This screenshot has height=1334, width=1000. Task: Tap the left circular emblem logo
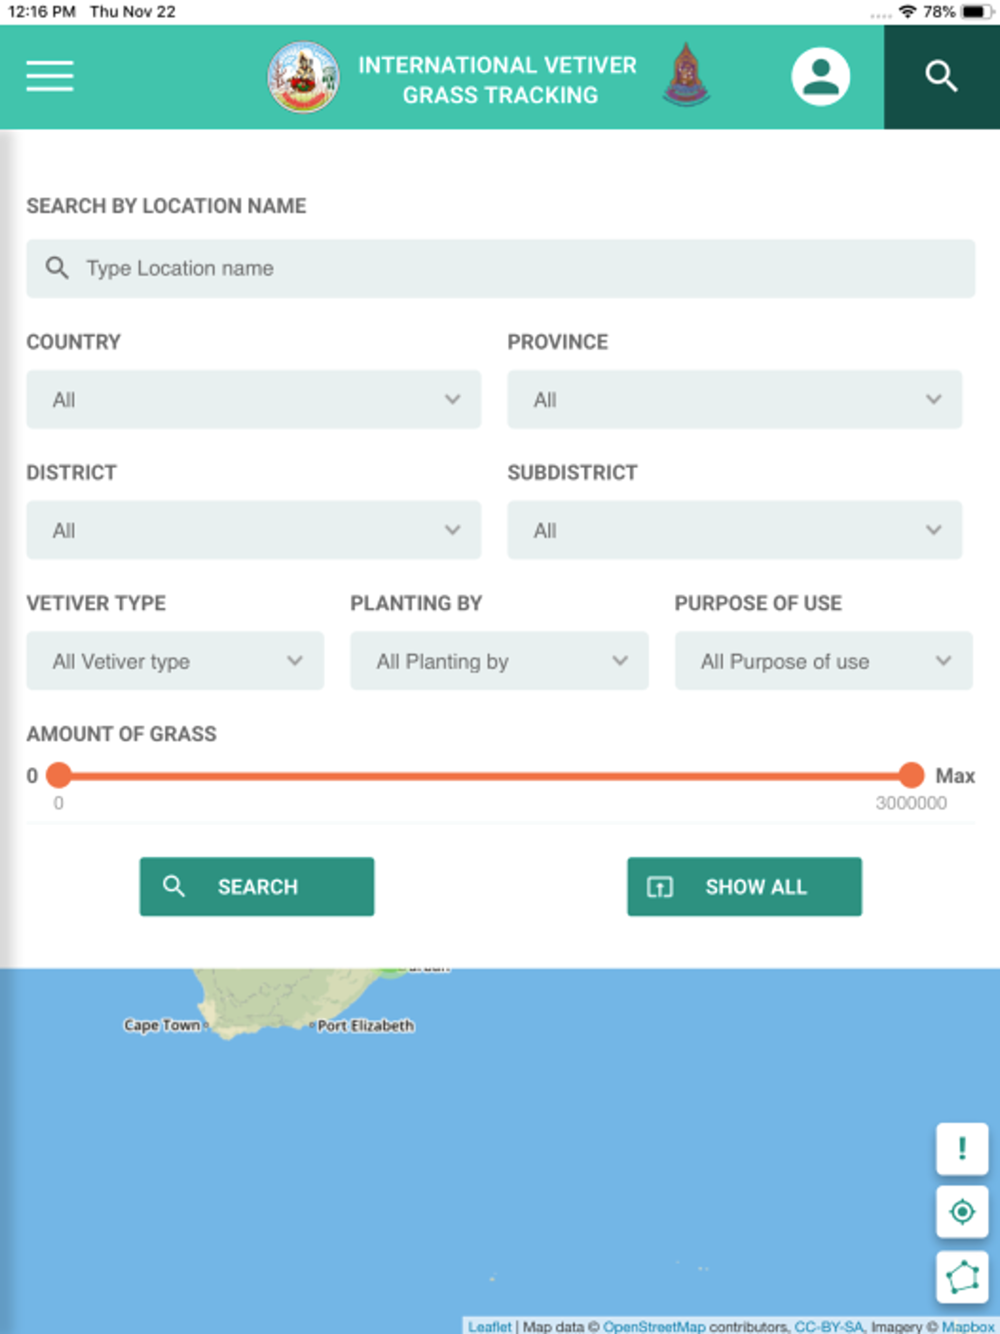(303, 77)
